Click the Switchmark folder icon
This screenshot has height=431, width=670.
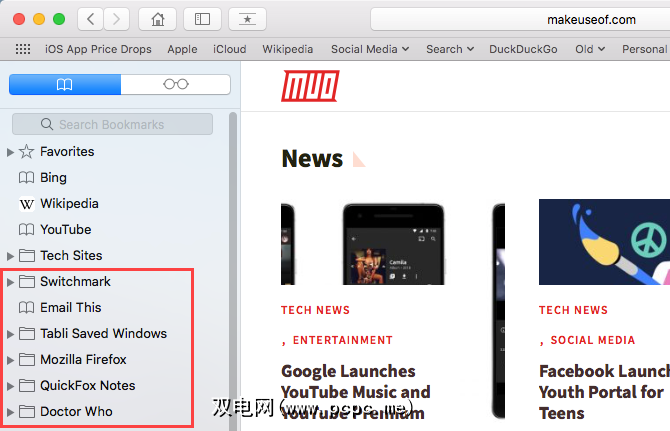pos(27,282)
